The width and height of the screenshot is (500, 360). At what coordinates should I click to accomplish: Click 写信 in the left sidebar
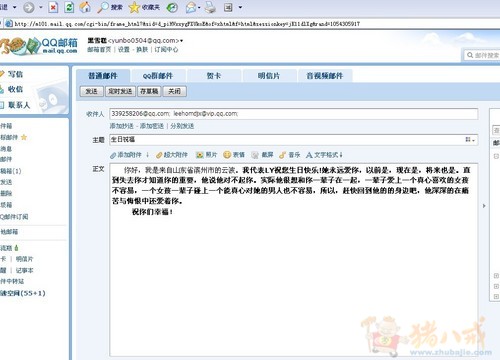[x=15, y=74]
